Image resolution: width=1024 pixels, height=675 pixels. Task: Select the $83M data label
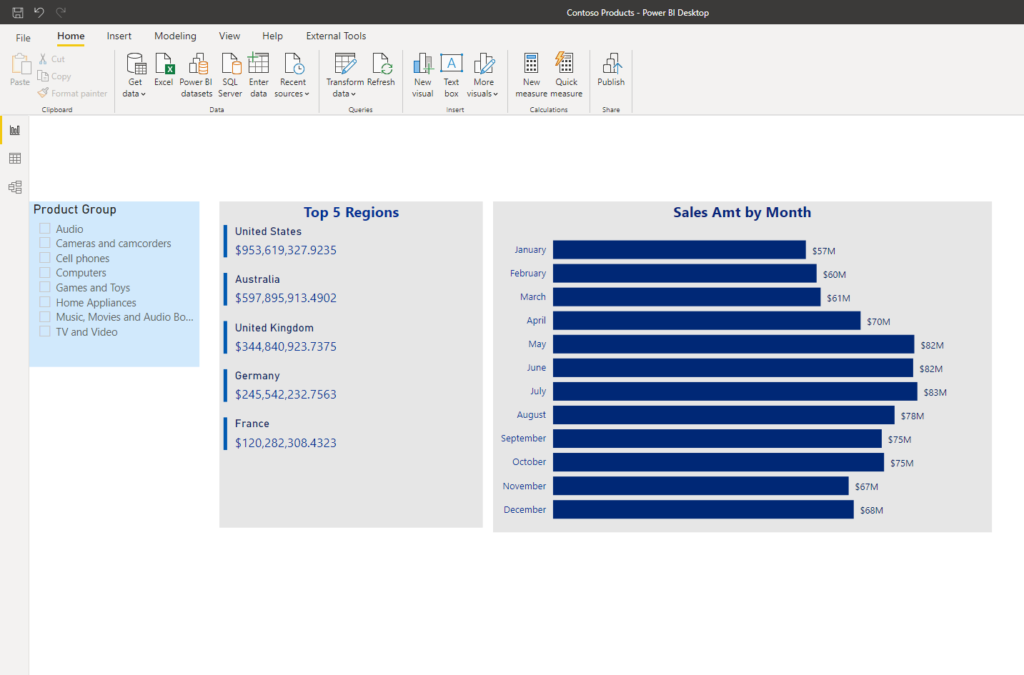coord(935,392)
